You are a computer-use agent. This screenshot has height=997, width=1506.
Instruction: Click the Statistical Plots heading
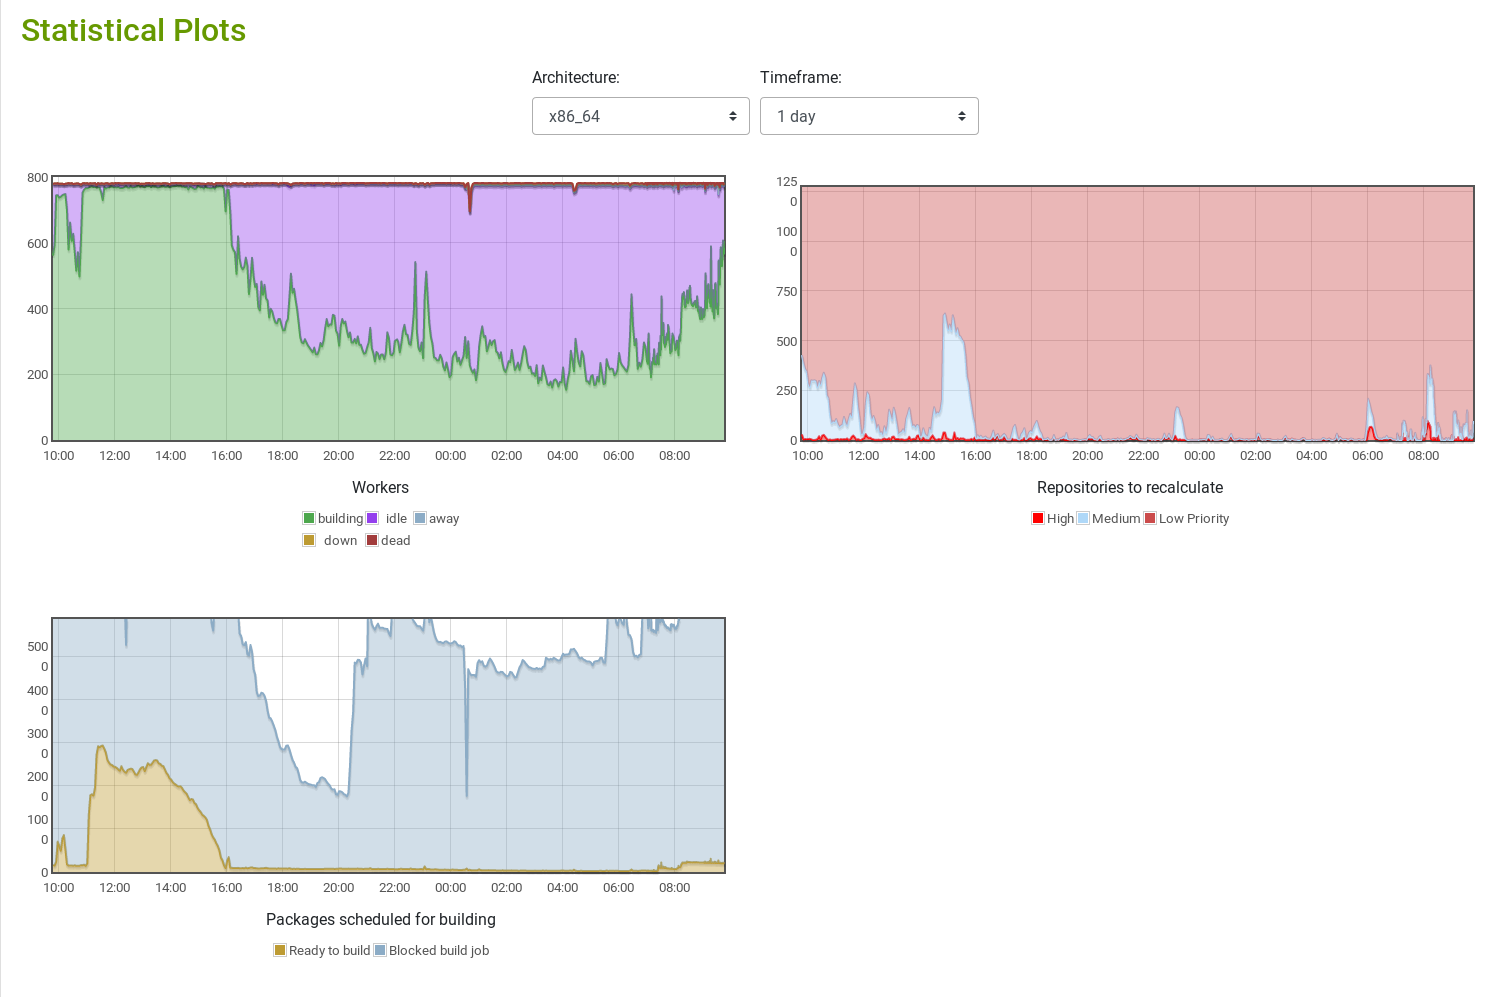pos(134,31)
